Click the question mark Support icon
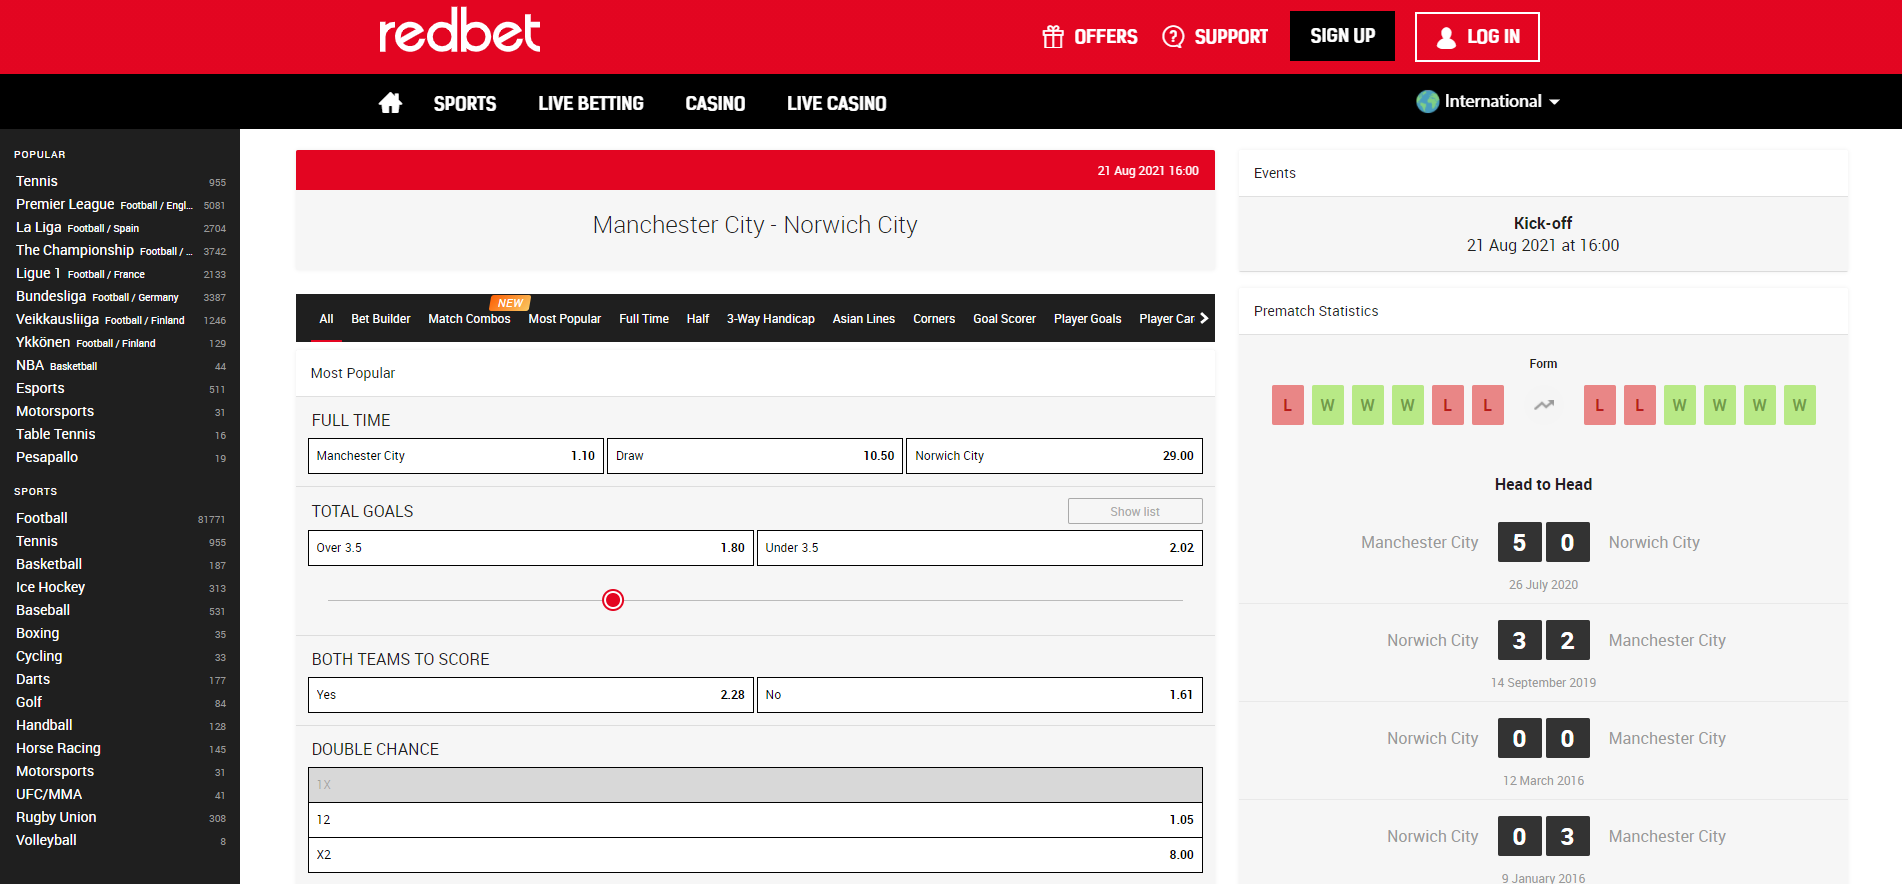The width and height of the screenshot is (1902, 884). 1173,37
